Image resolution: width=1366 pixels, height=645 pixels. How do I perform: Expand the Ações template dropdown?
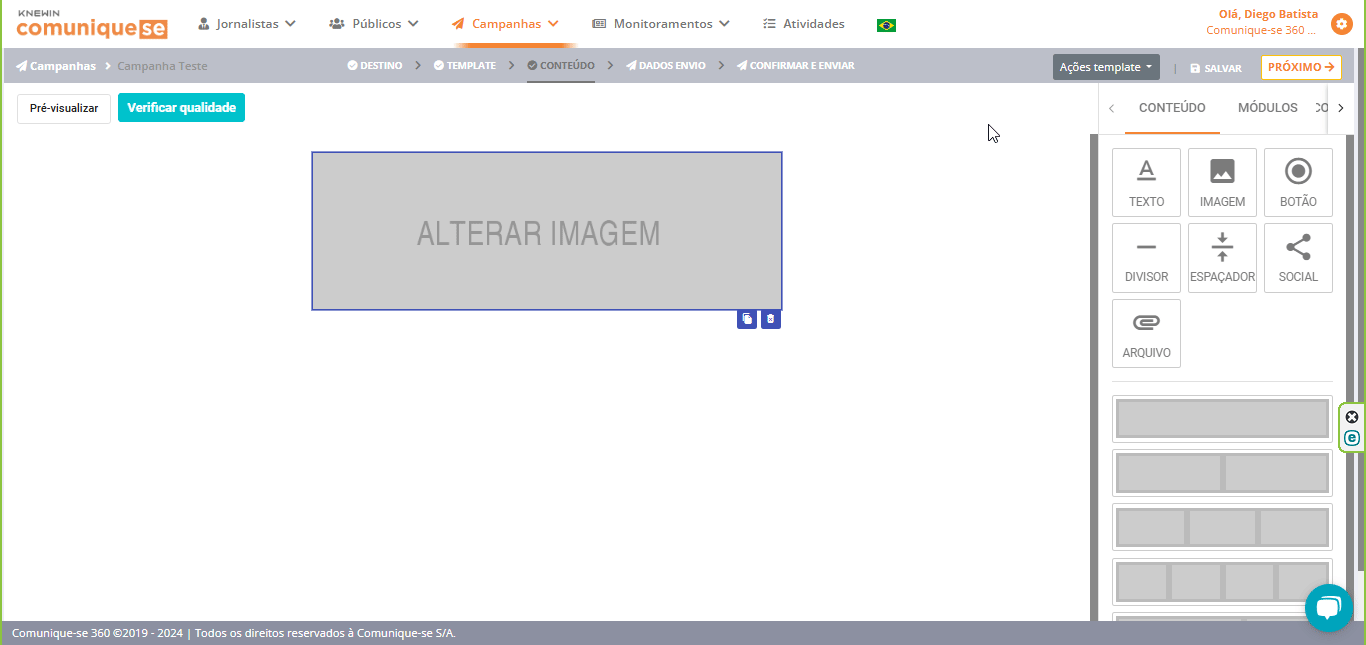tap(1105, 67)
